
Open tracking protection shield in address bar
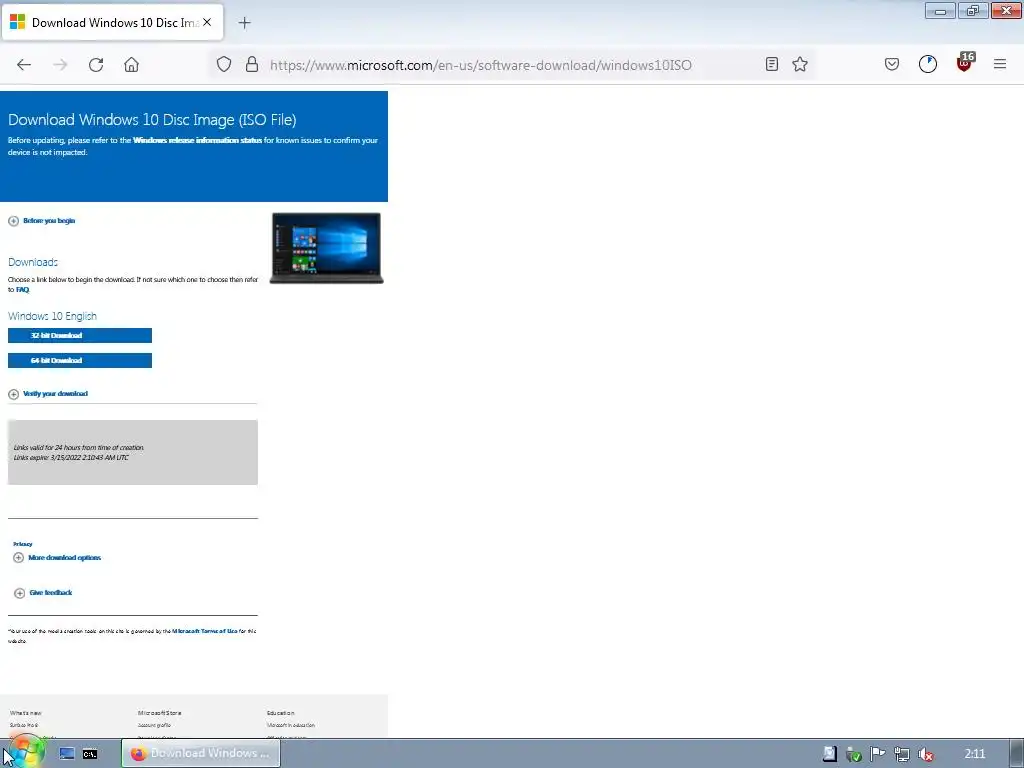pos(224,65)
